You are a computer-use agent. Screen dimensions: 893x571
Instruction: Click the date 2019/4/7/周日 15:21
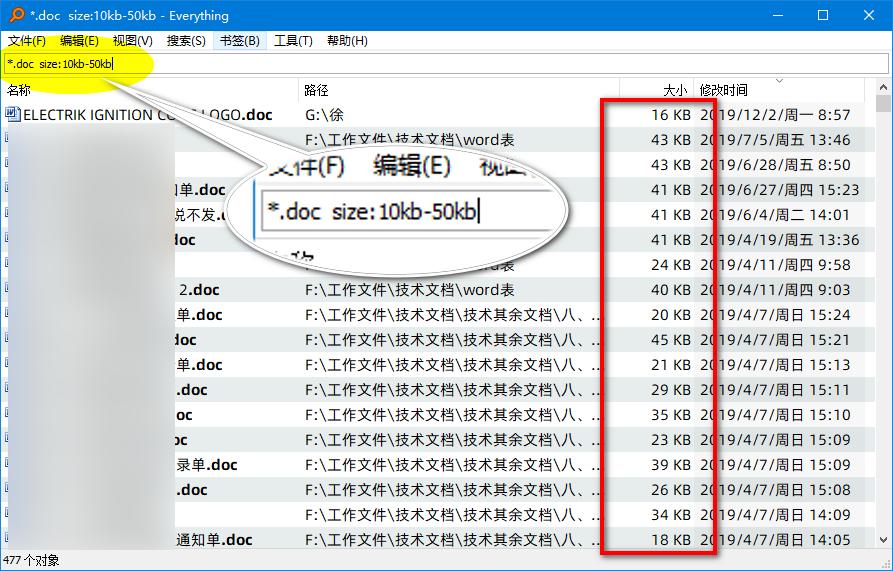coord(775,340)
